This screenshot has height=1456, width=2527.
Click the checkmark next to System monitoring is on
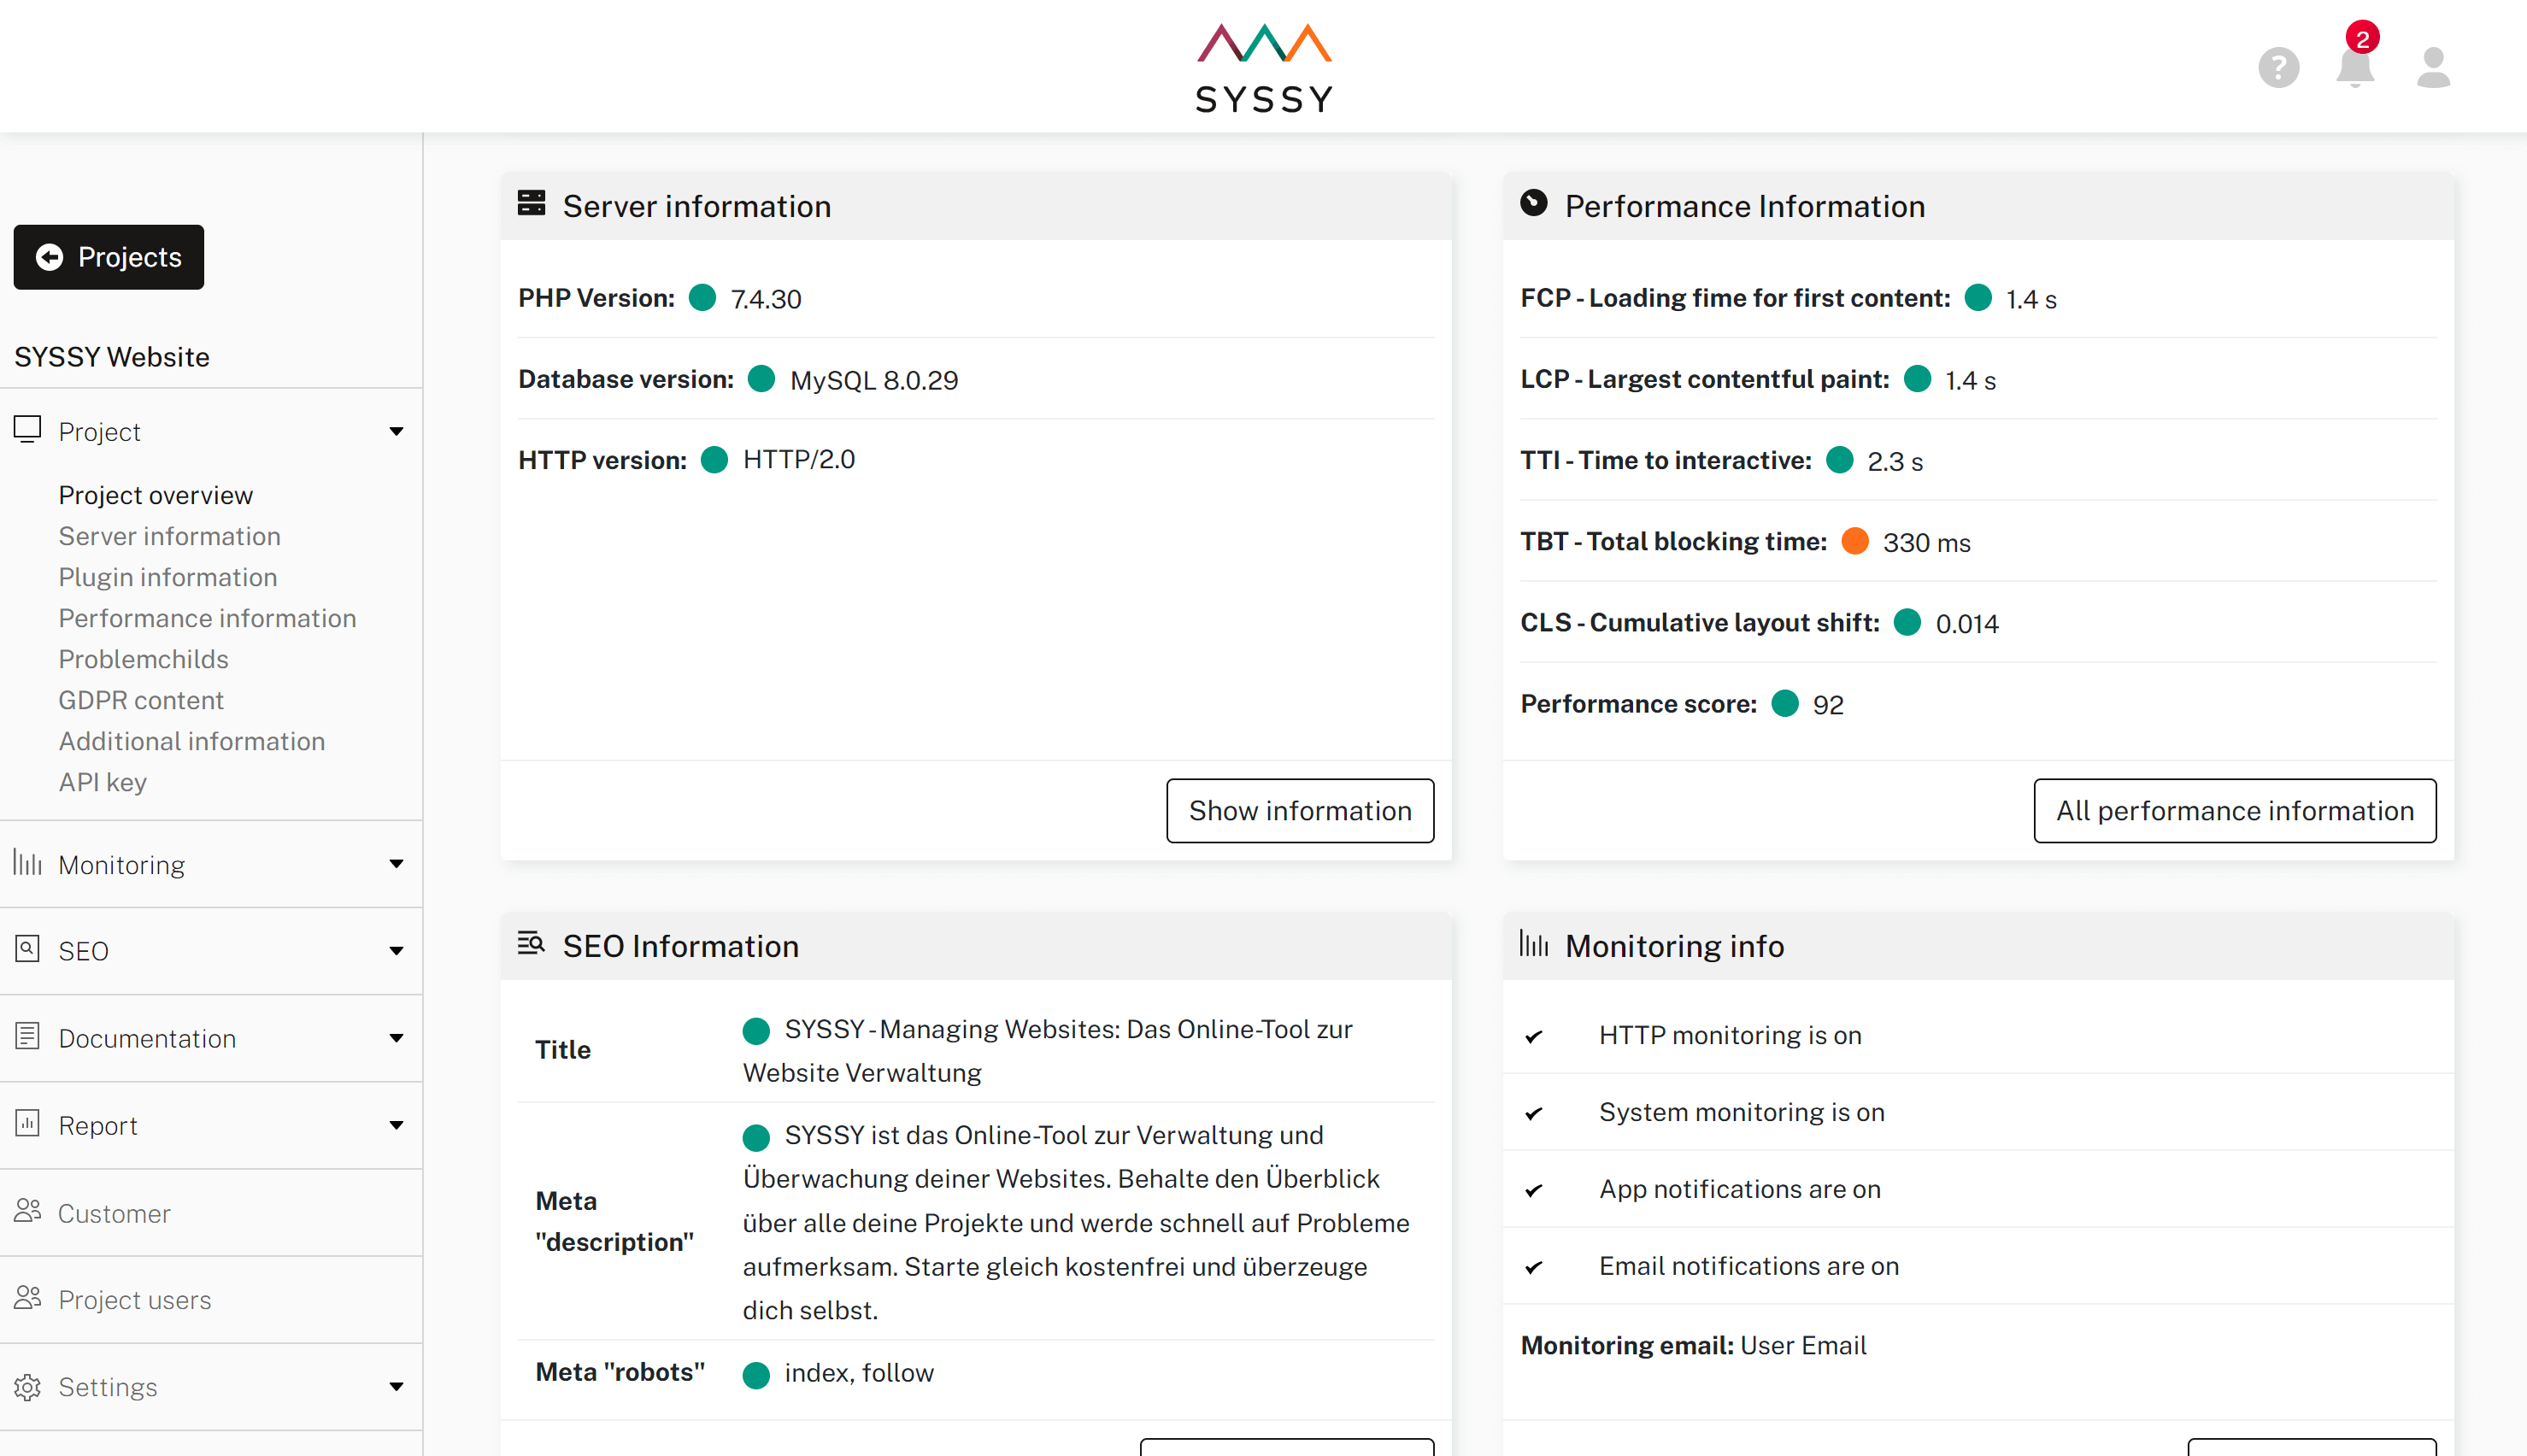1533,1113
